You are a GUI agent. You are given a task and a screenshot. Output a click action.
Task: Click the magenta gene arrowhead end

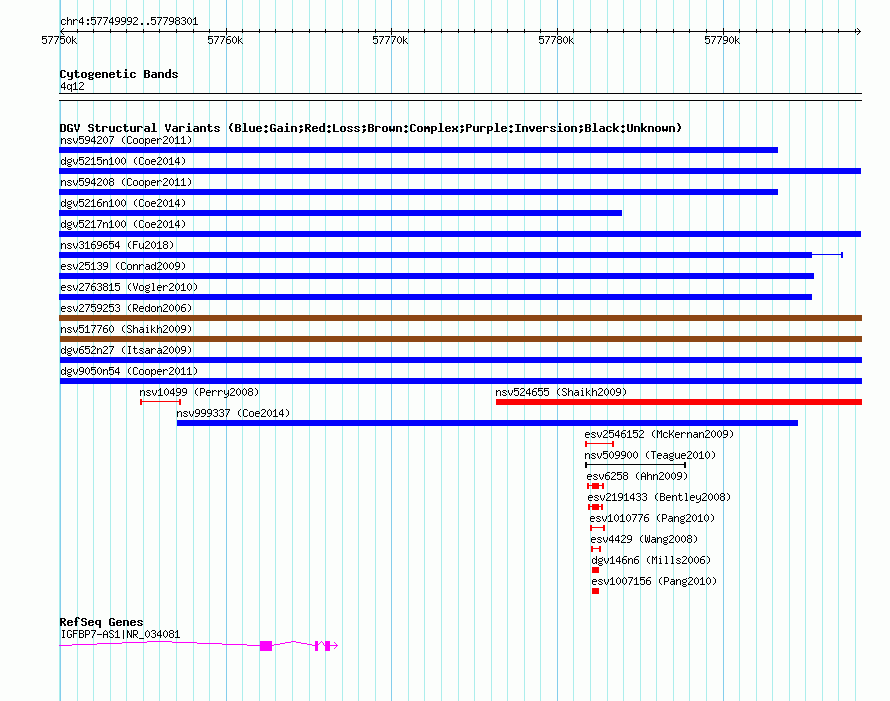tap(335, 645)
